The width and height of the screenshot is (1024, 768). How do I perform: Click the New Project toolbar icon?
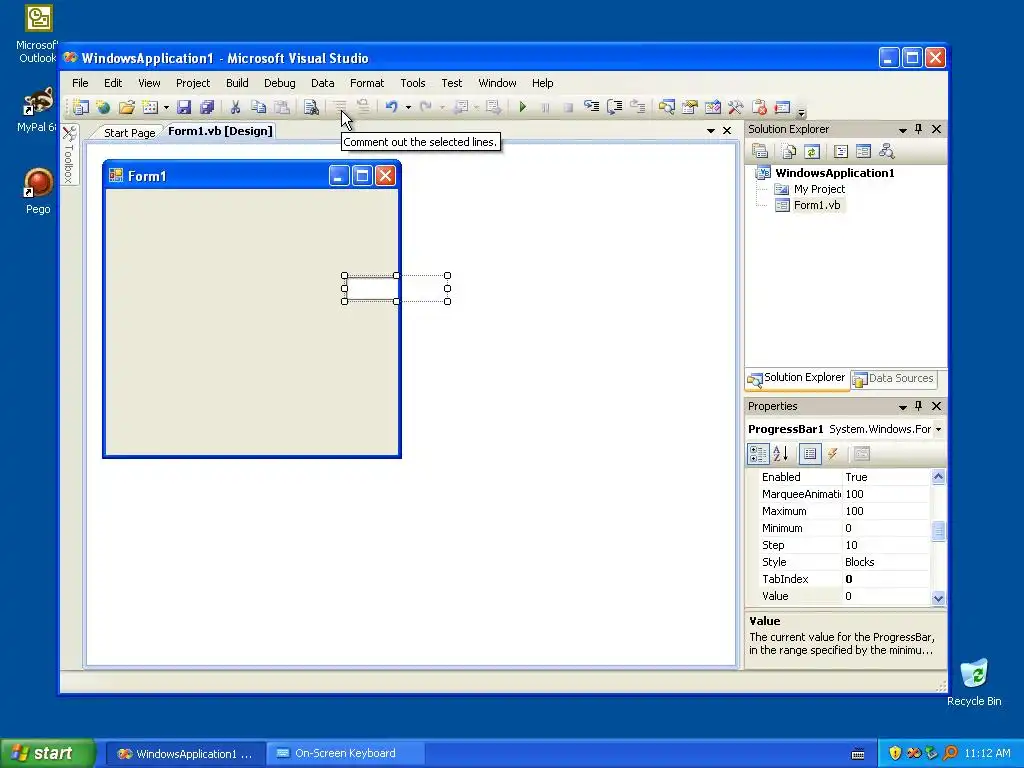click(x=81, y=107)
